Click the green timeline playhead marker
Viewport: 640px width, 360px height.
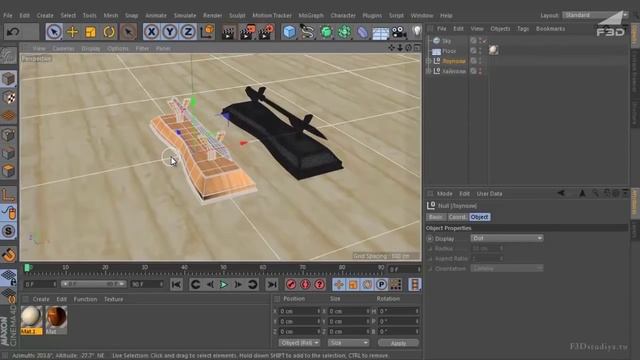[x=27, y=268]
